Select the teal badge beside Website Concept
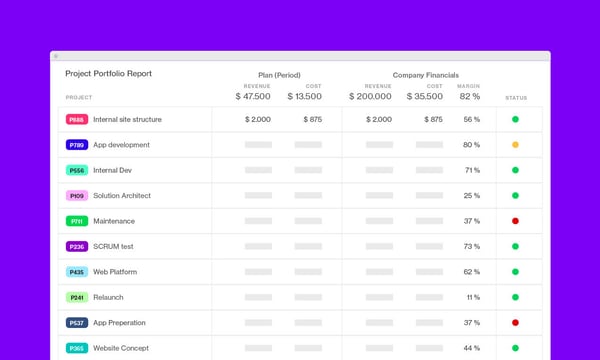 pos(77,348)
